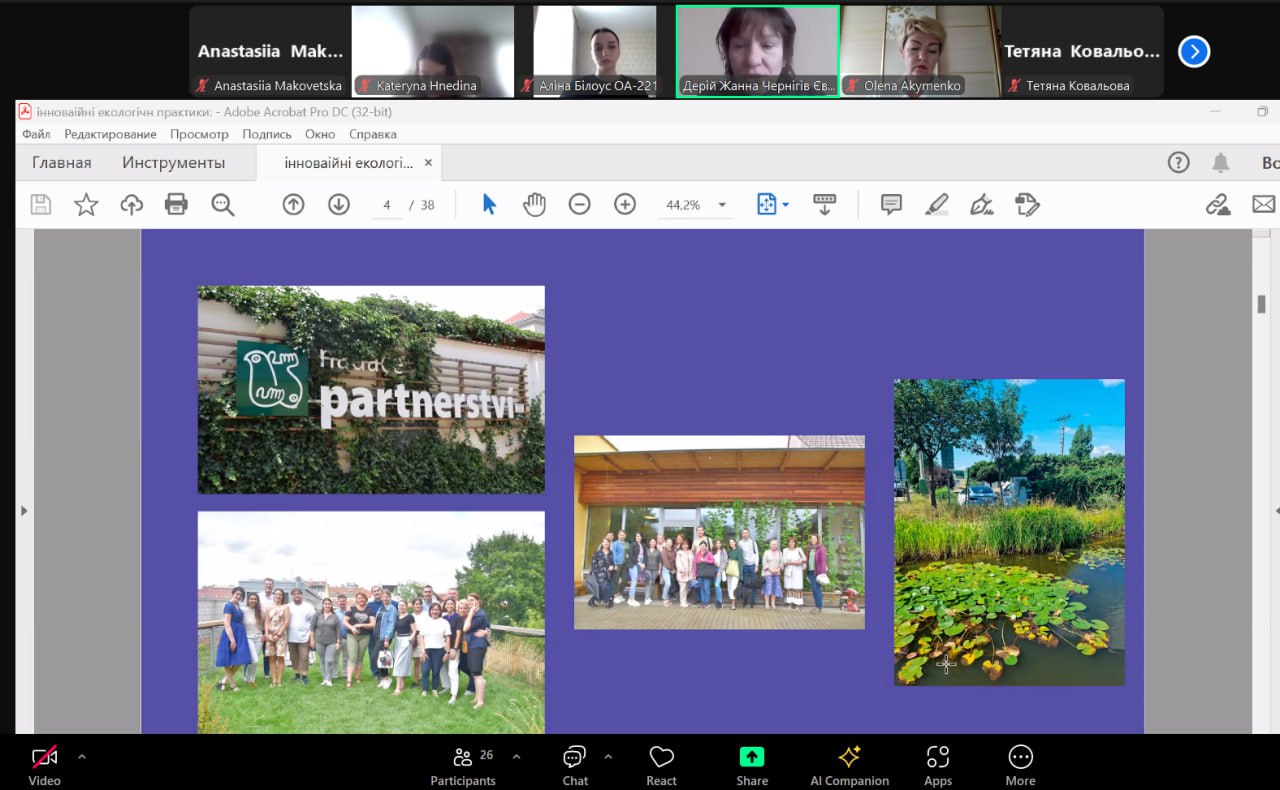Click the green Share button

[752, 766]
